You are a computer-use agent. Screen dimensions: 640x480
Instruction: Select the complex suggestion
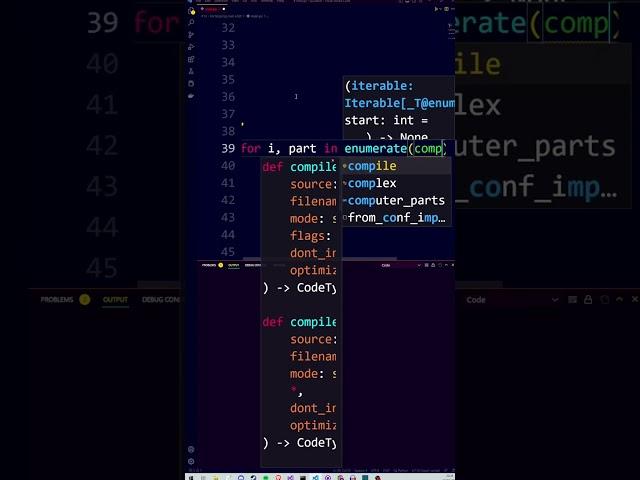click(396, 183)
